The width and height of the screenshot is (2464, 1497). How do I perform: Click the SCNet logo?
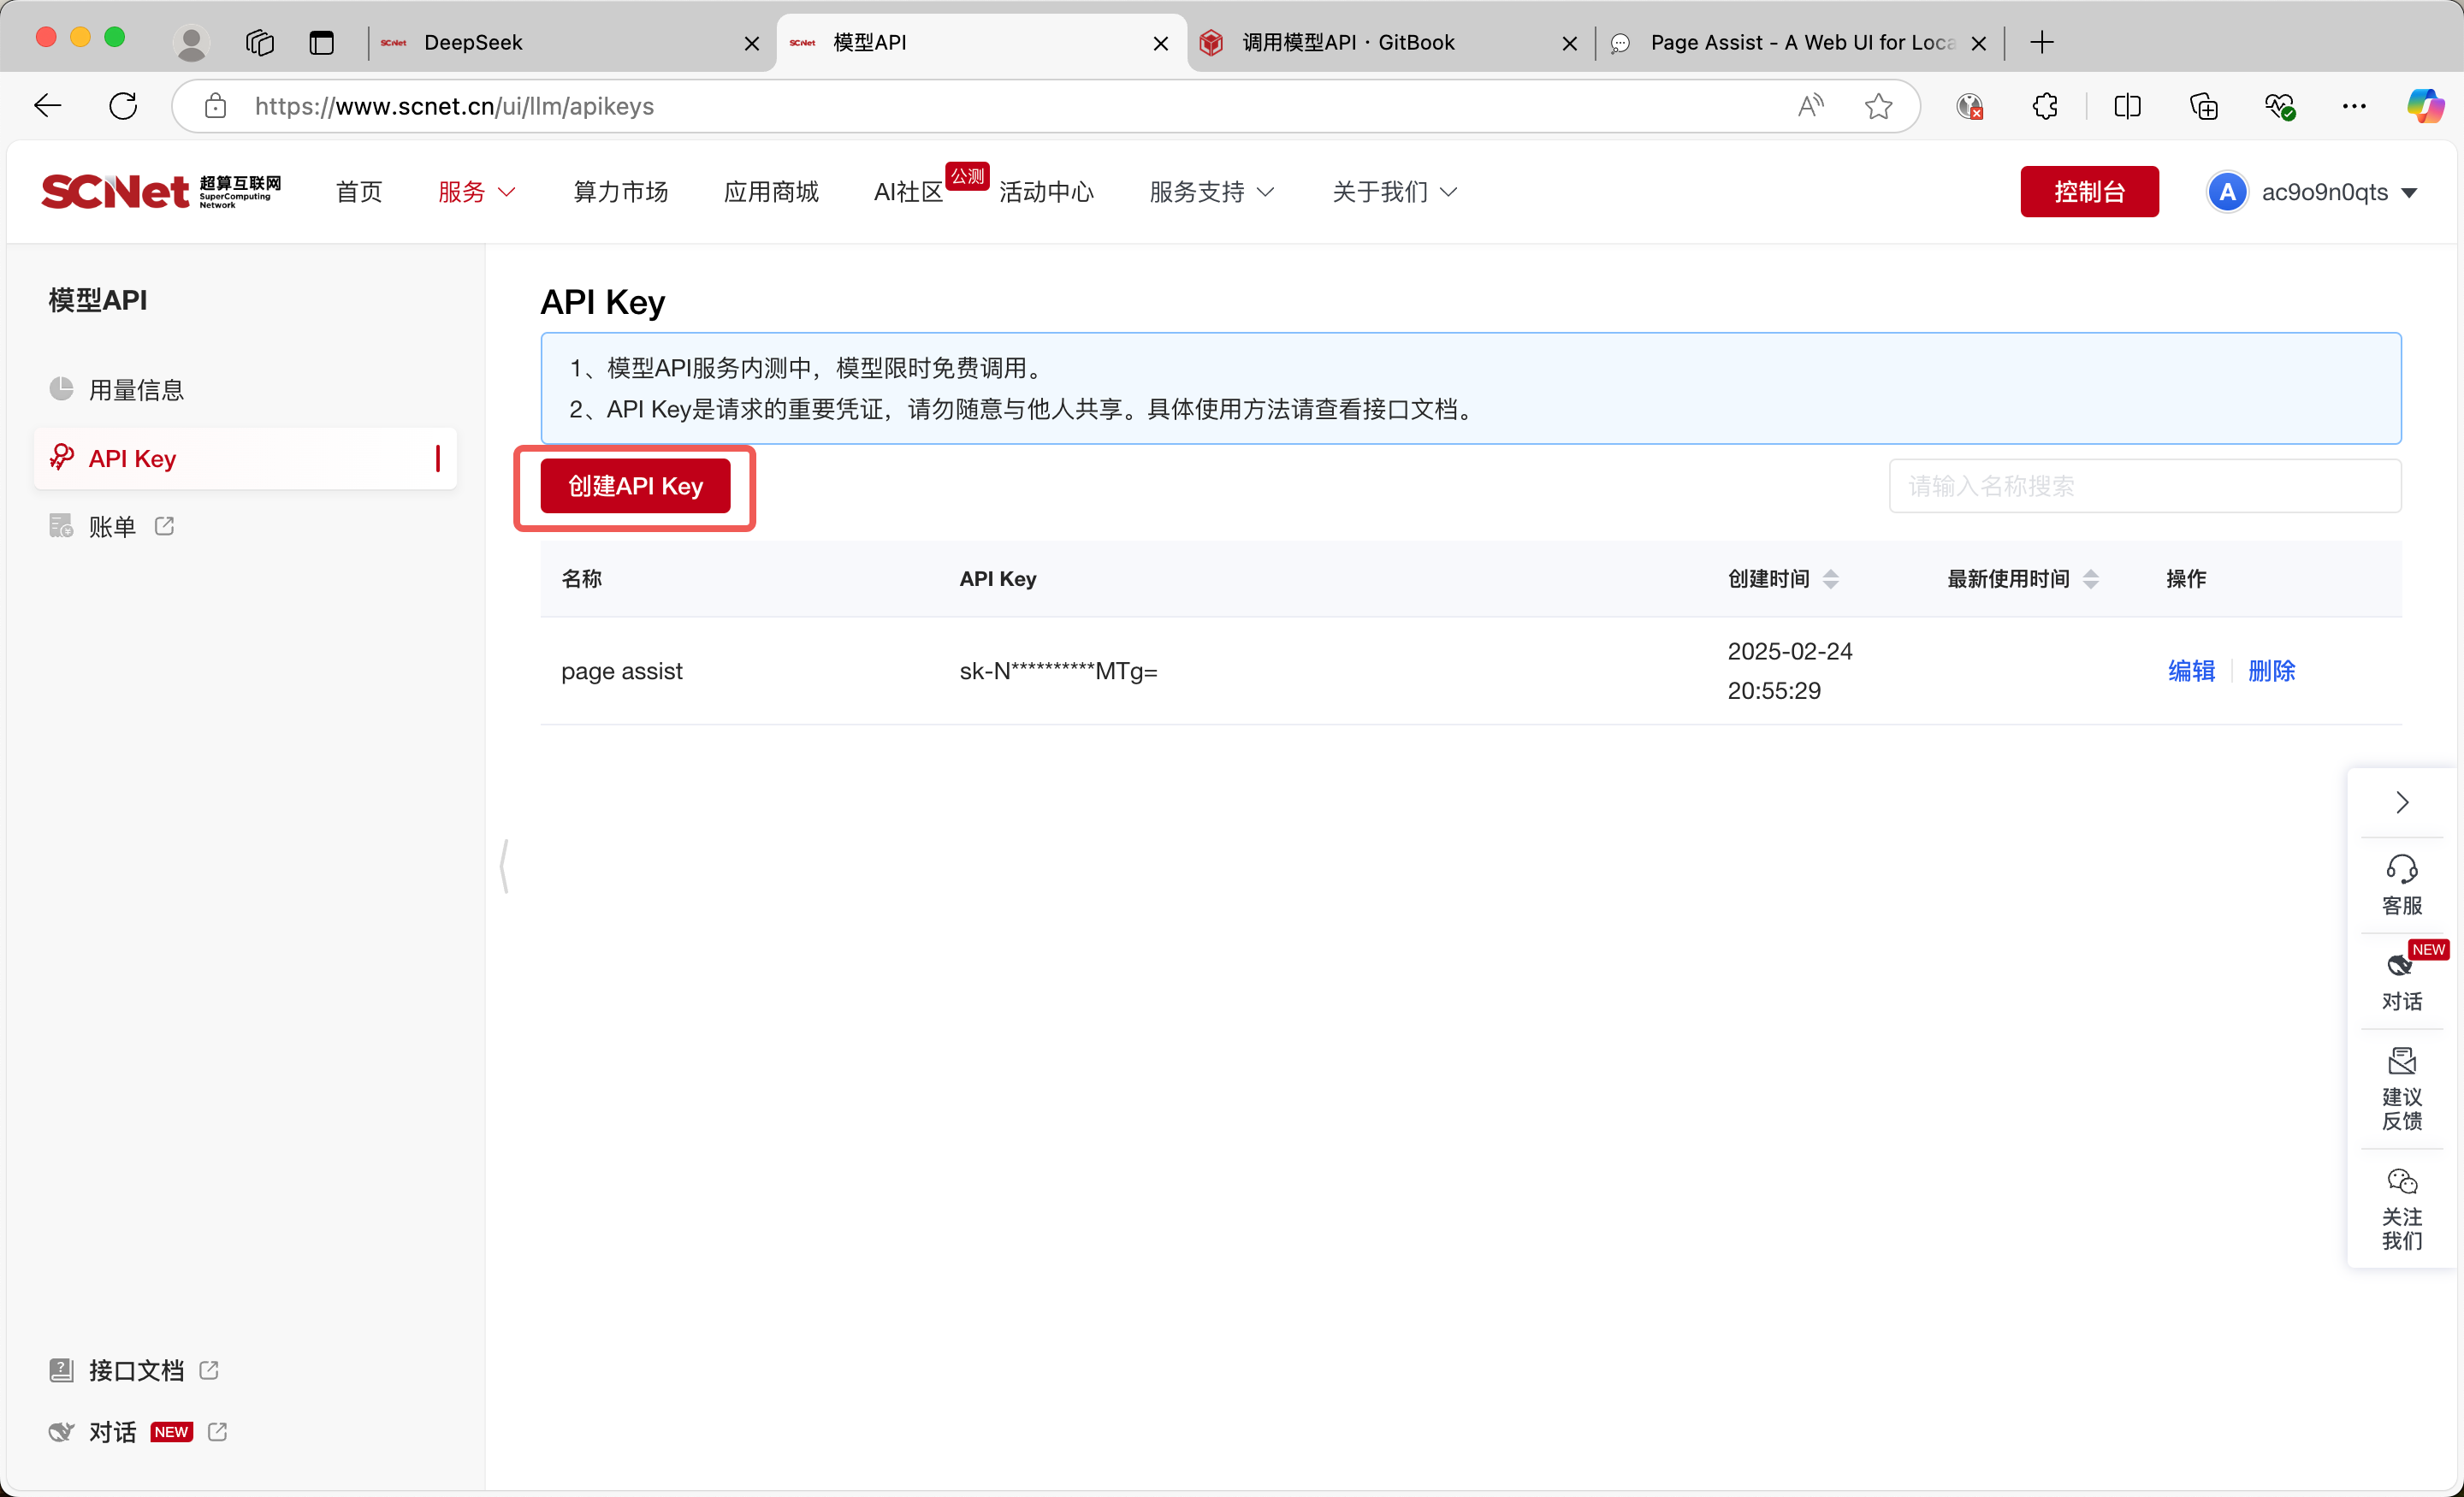click(161, 191)
